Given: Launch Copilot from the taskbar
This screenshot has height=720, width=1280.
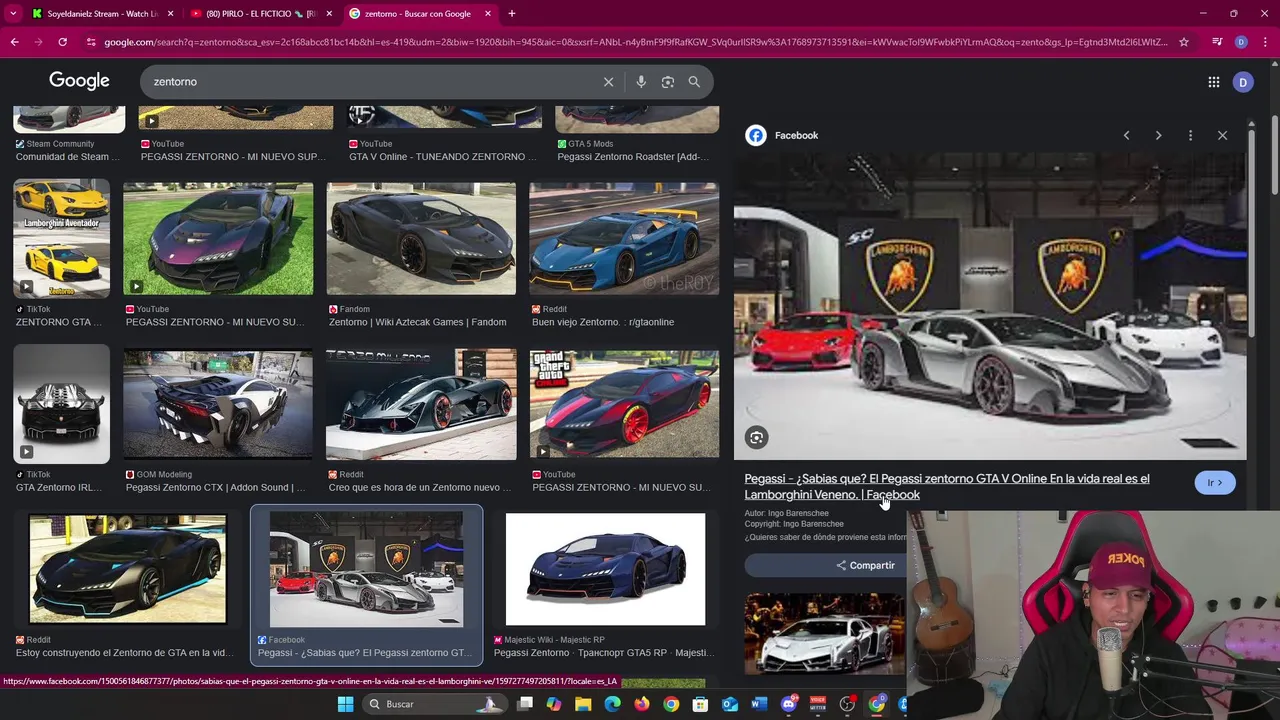Looking at the screenshot, I should point(554,704).
